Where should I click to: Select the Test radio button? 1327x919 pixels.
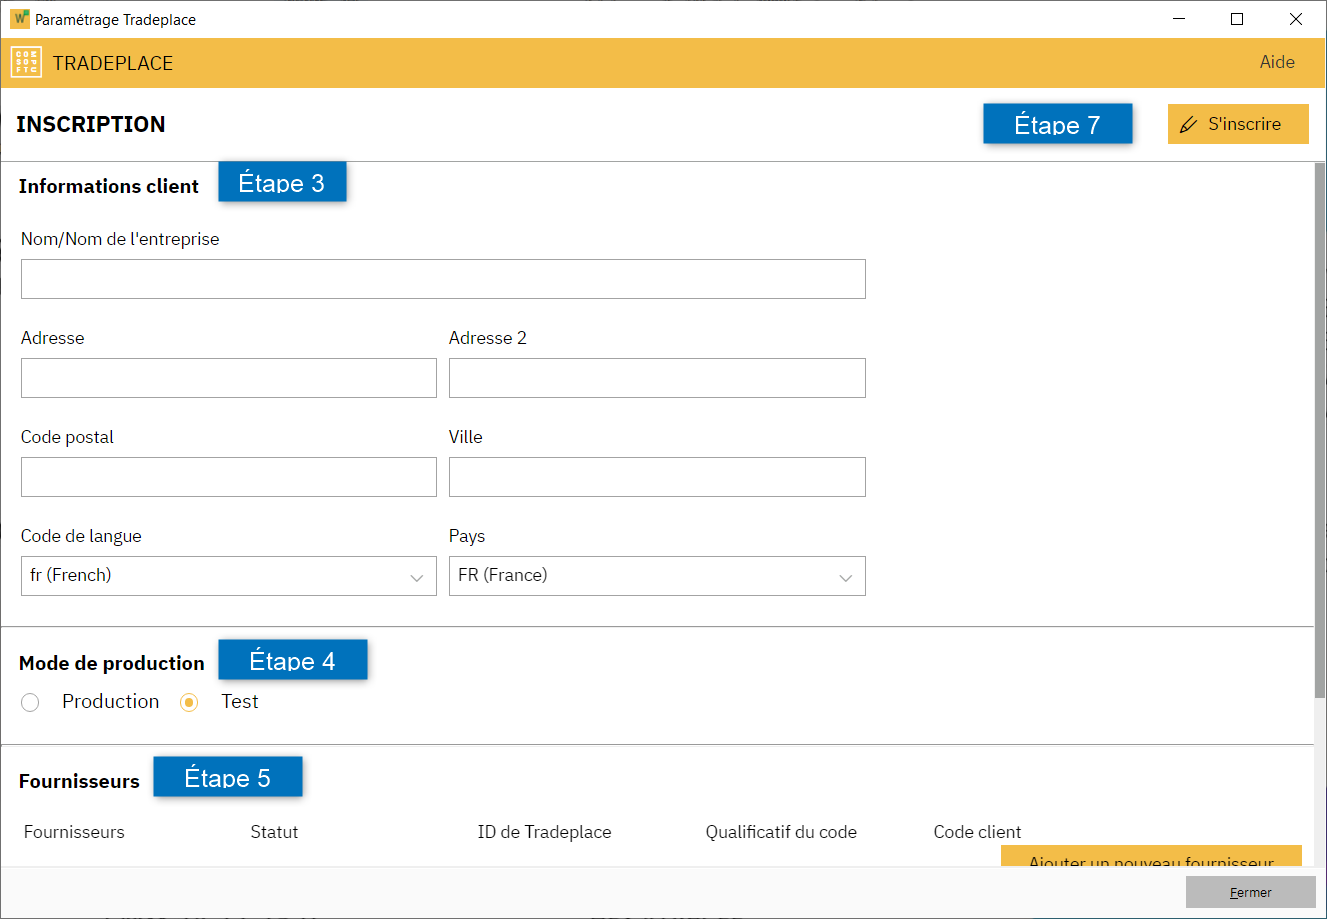point(189,703)
